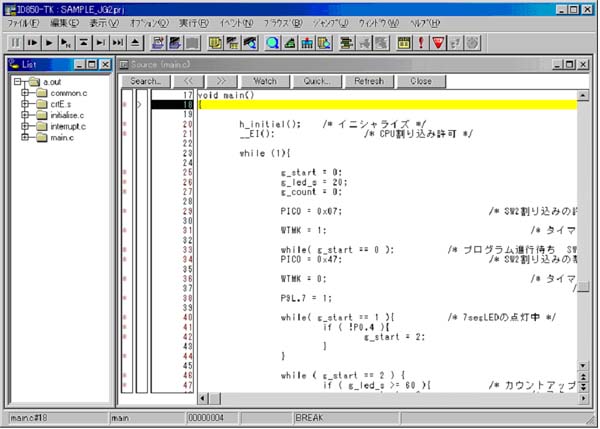Viewport: 600px width, 429px height.
Task: Toggle breakpoint marker at line 31
Action: 124,230
